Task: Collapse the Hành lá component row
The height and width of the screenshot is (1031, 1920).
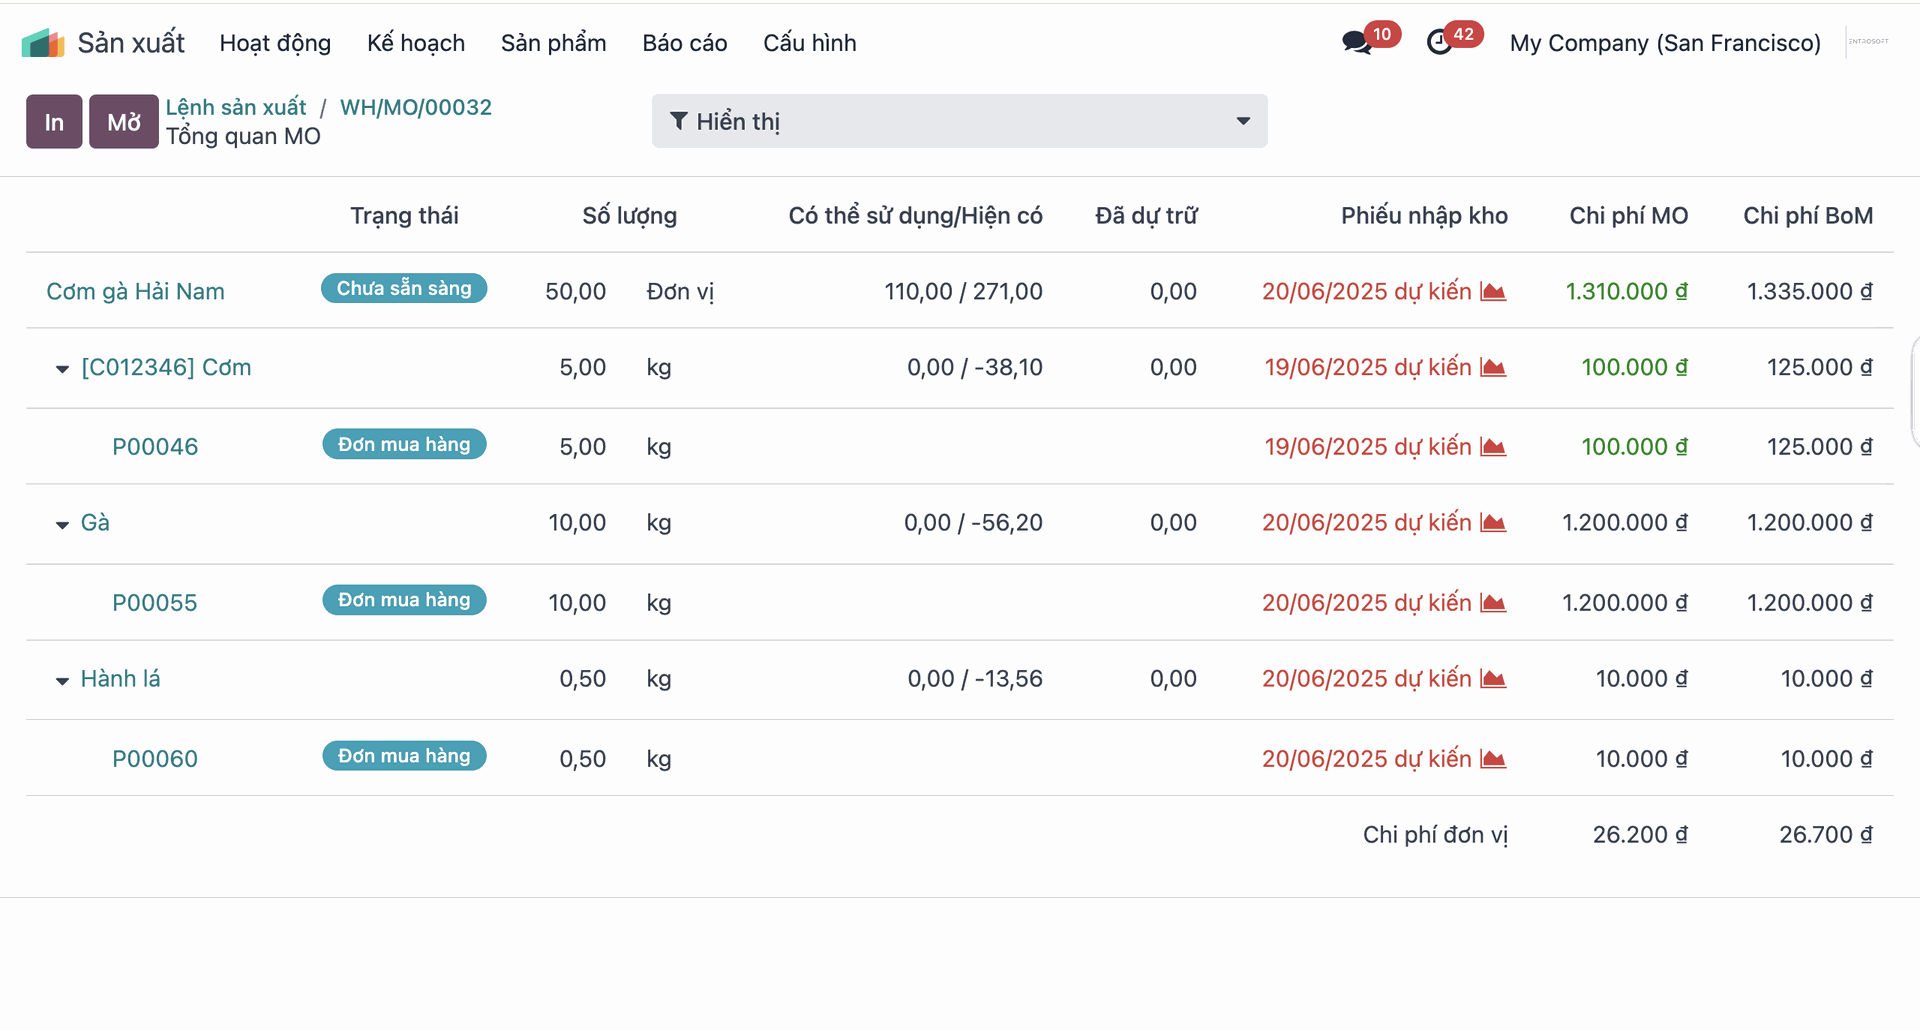Action: tap(62, 680)
